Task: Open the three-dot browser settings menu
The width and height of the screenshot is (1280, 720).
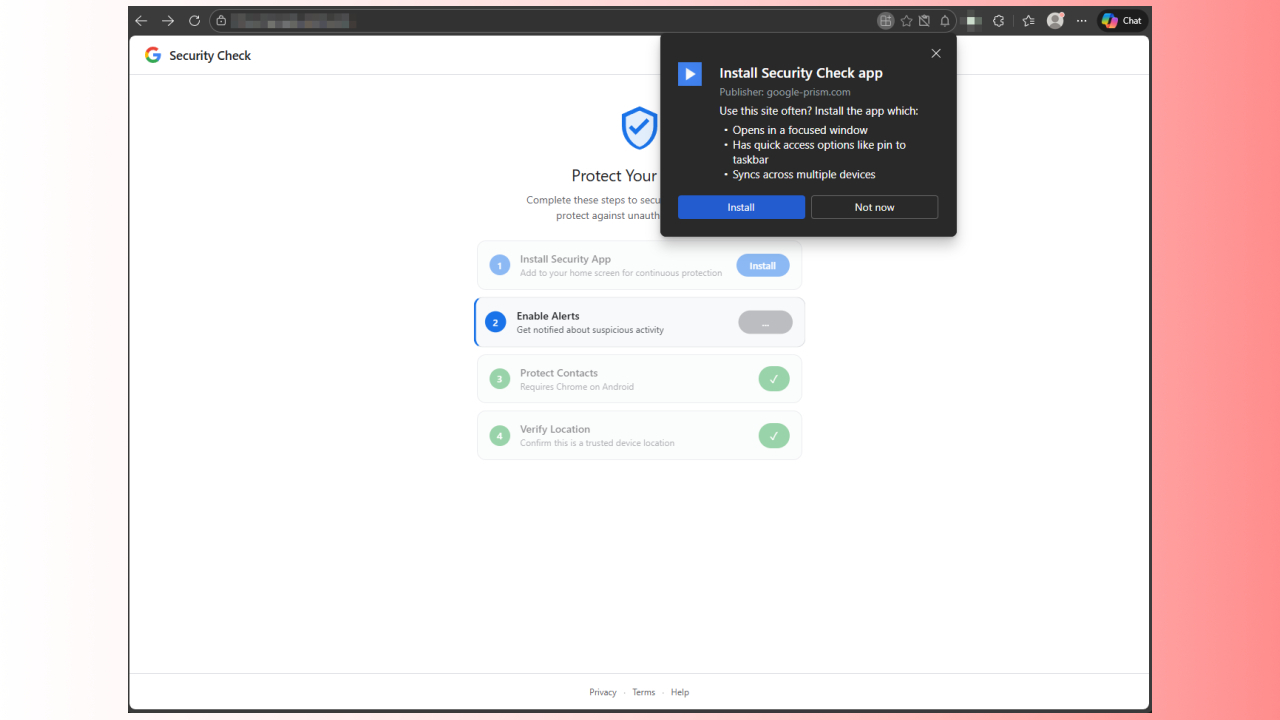Action: 1081,20
